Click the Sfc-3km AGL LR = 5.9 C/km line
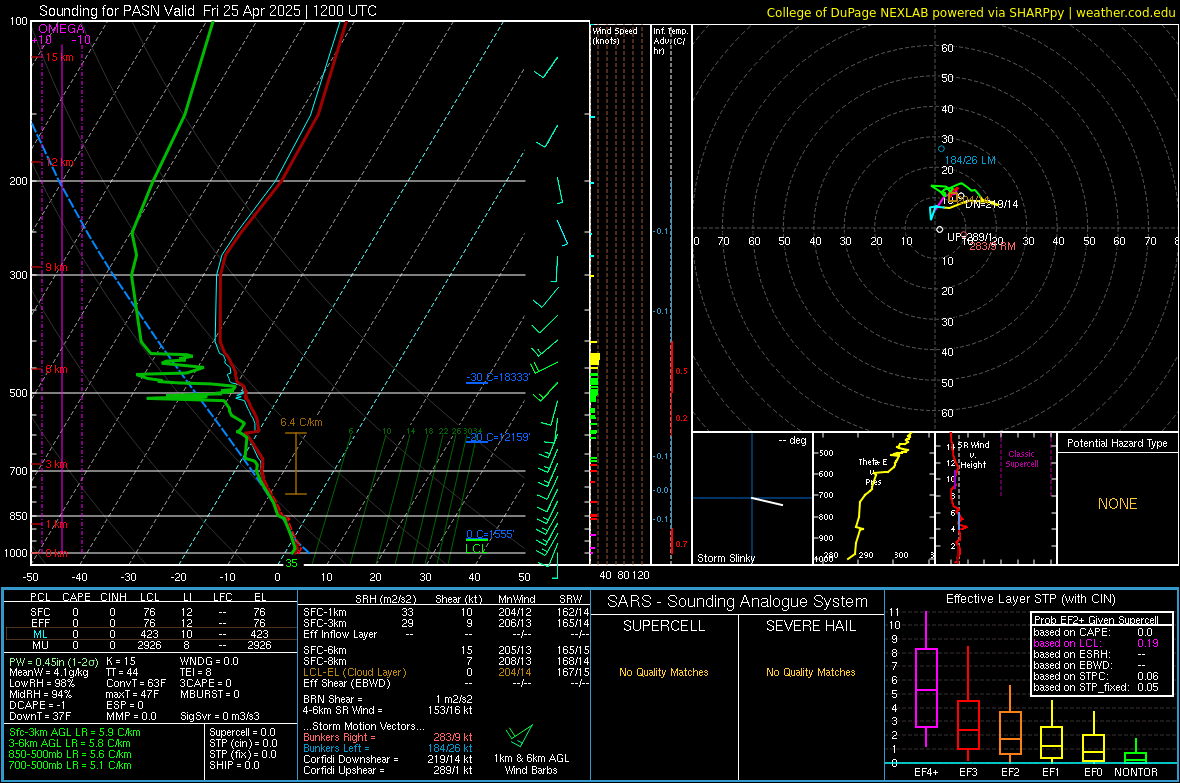Screen dimensions: 1180x783 (75, 732)
